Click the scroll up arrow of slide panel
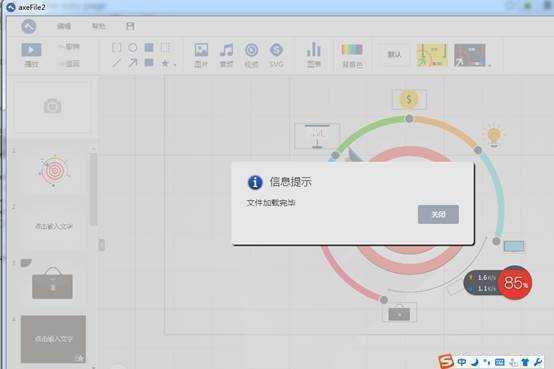 (x=93, y=148)
